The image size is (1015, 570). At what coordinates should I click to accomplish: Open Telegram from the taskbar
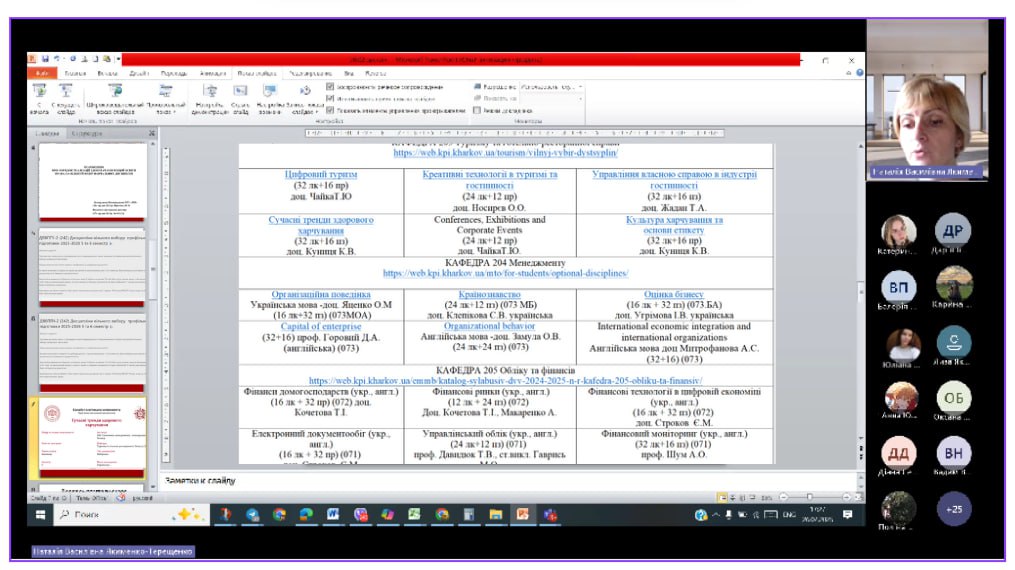click(252, 514)
